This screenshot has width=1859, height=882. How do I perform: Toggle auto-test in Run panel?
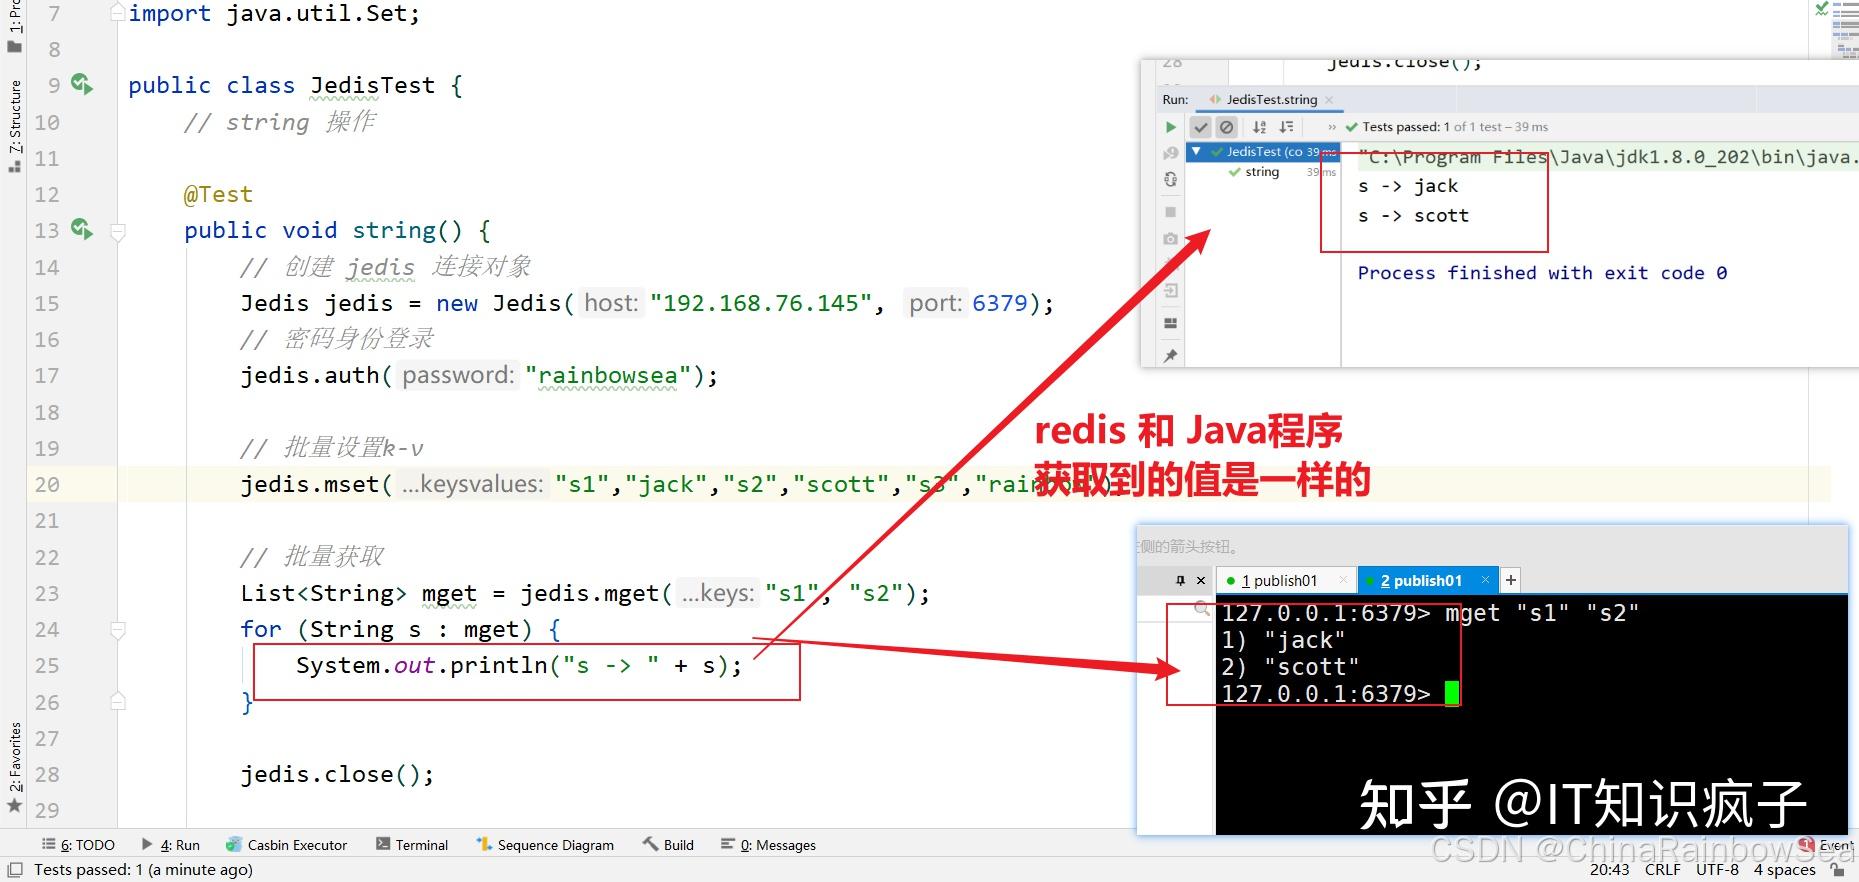coord(1171,180)
